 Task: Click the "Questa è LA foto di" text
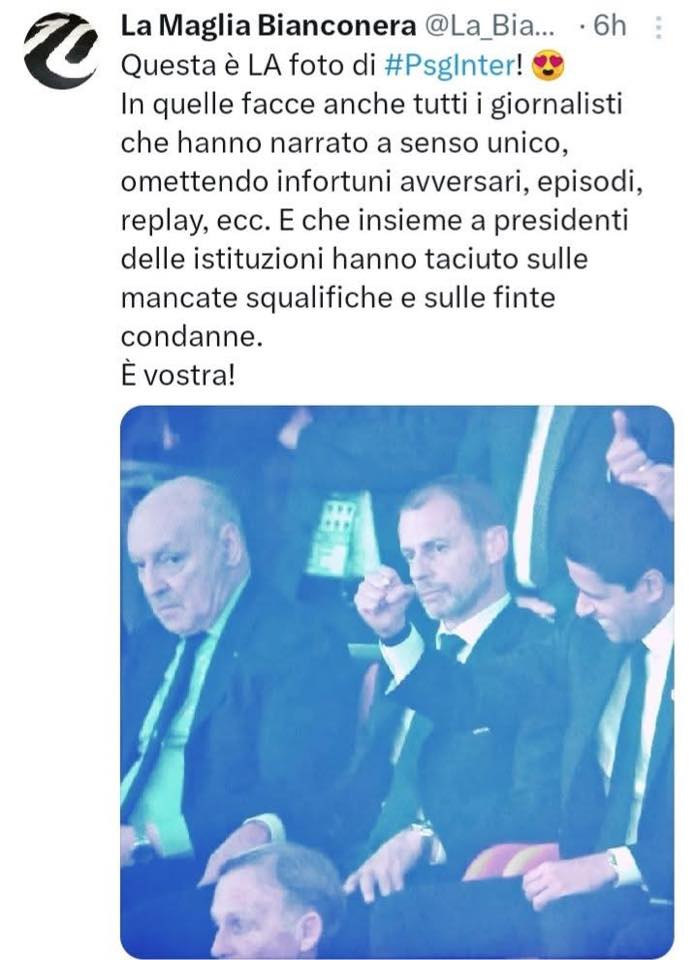coord(249,66)
